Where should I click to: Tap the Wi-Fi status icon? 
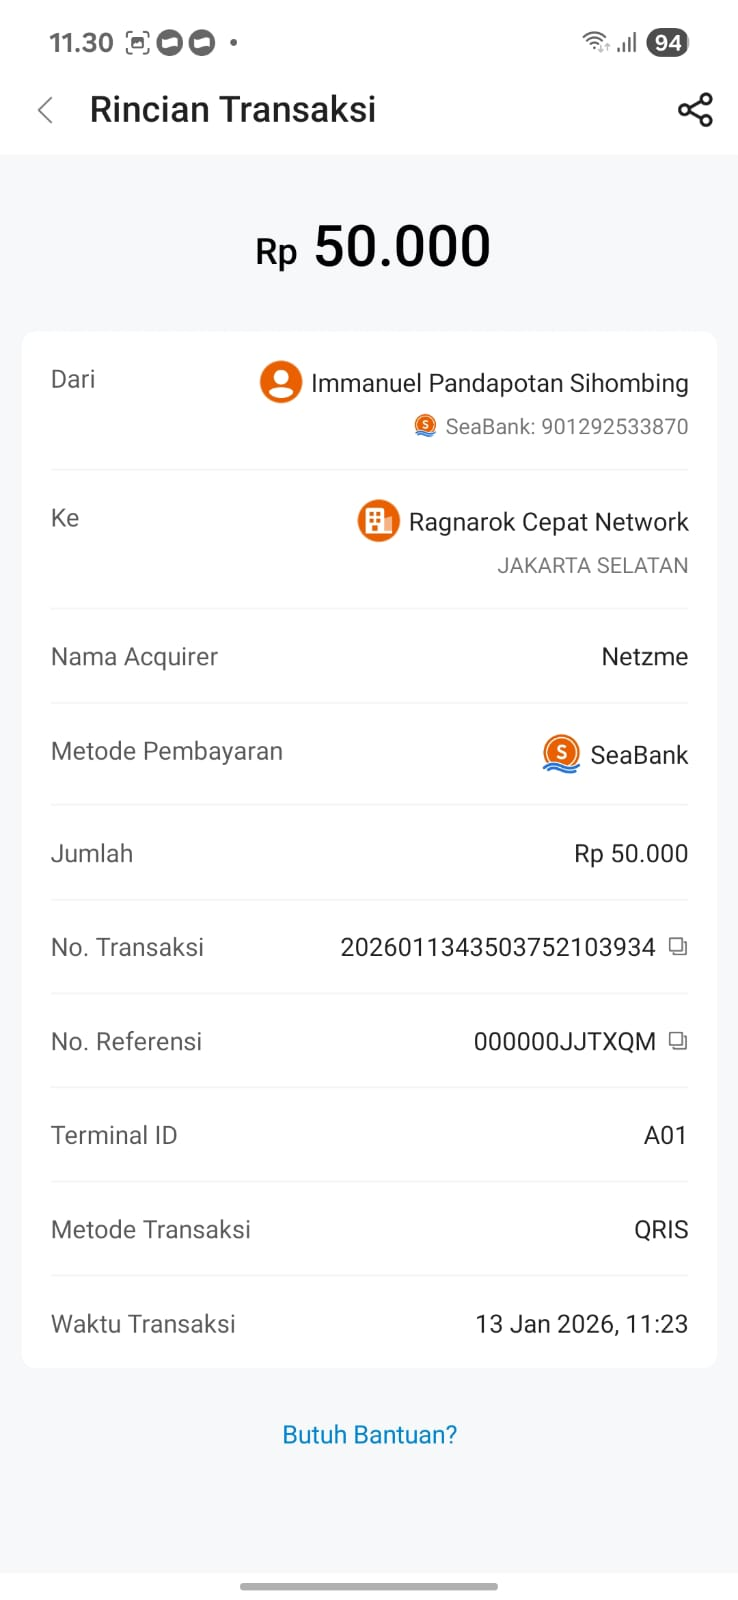pyautogui.click(x=595, y=42)
